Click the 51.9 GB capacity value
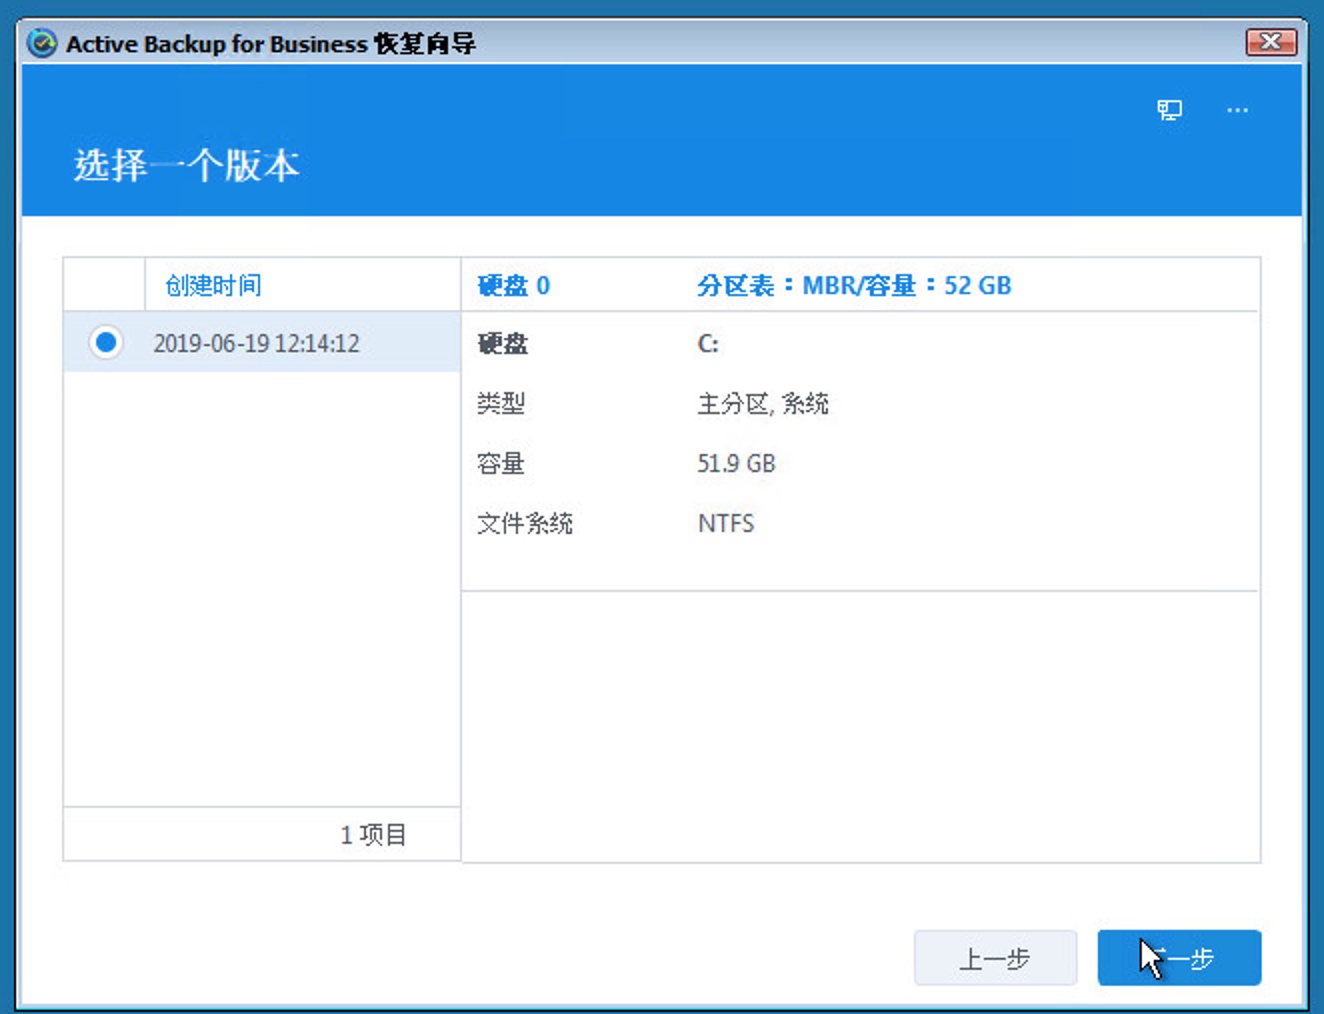This screenshot has width=1324, height=1014. pyautogui.click(x=736, y=464)
